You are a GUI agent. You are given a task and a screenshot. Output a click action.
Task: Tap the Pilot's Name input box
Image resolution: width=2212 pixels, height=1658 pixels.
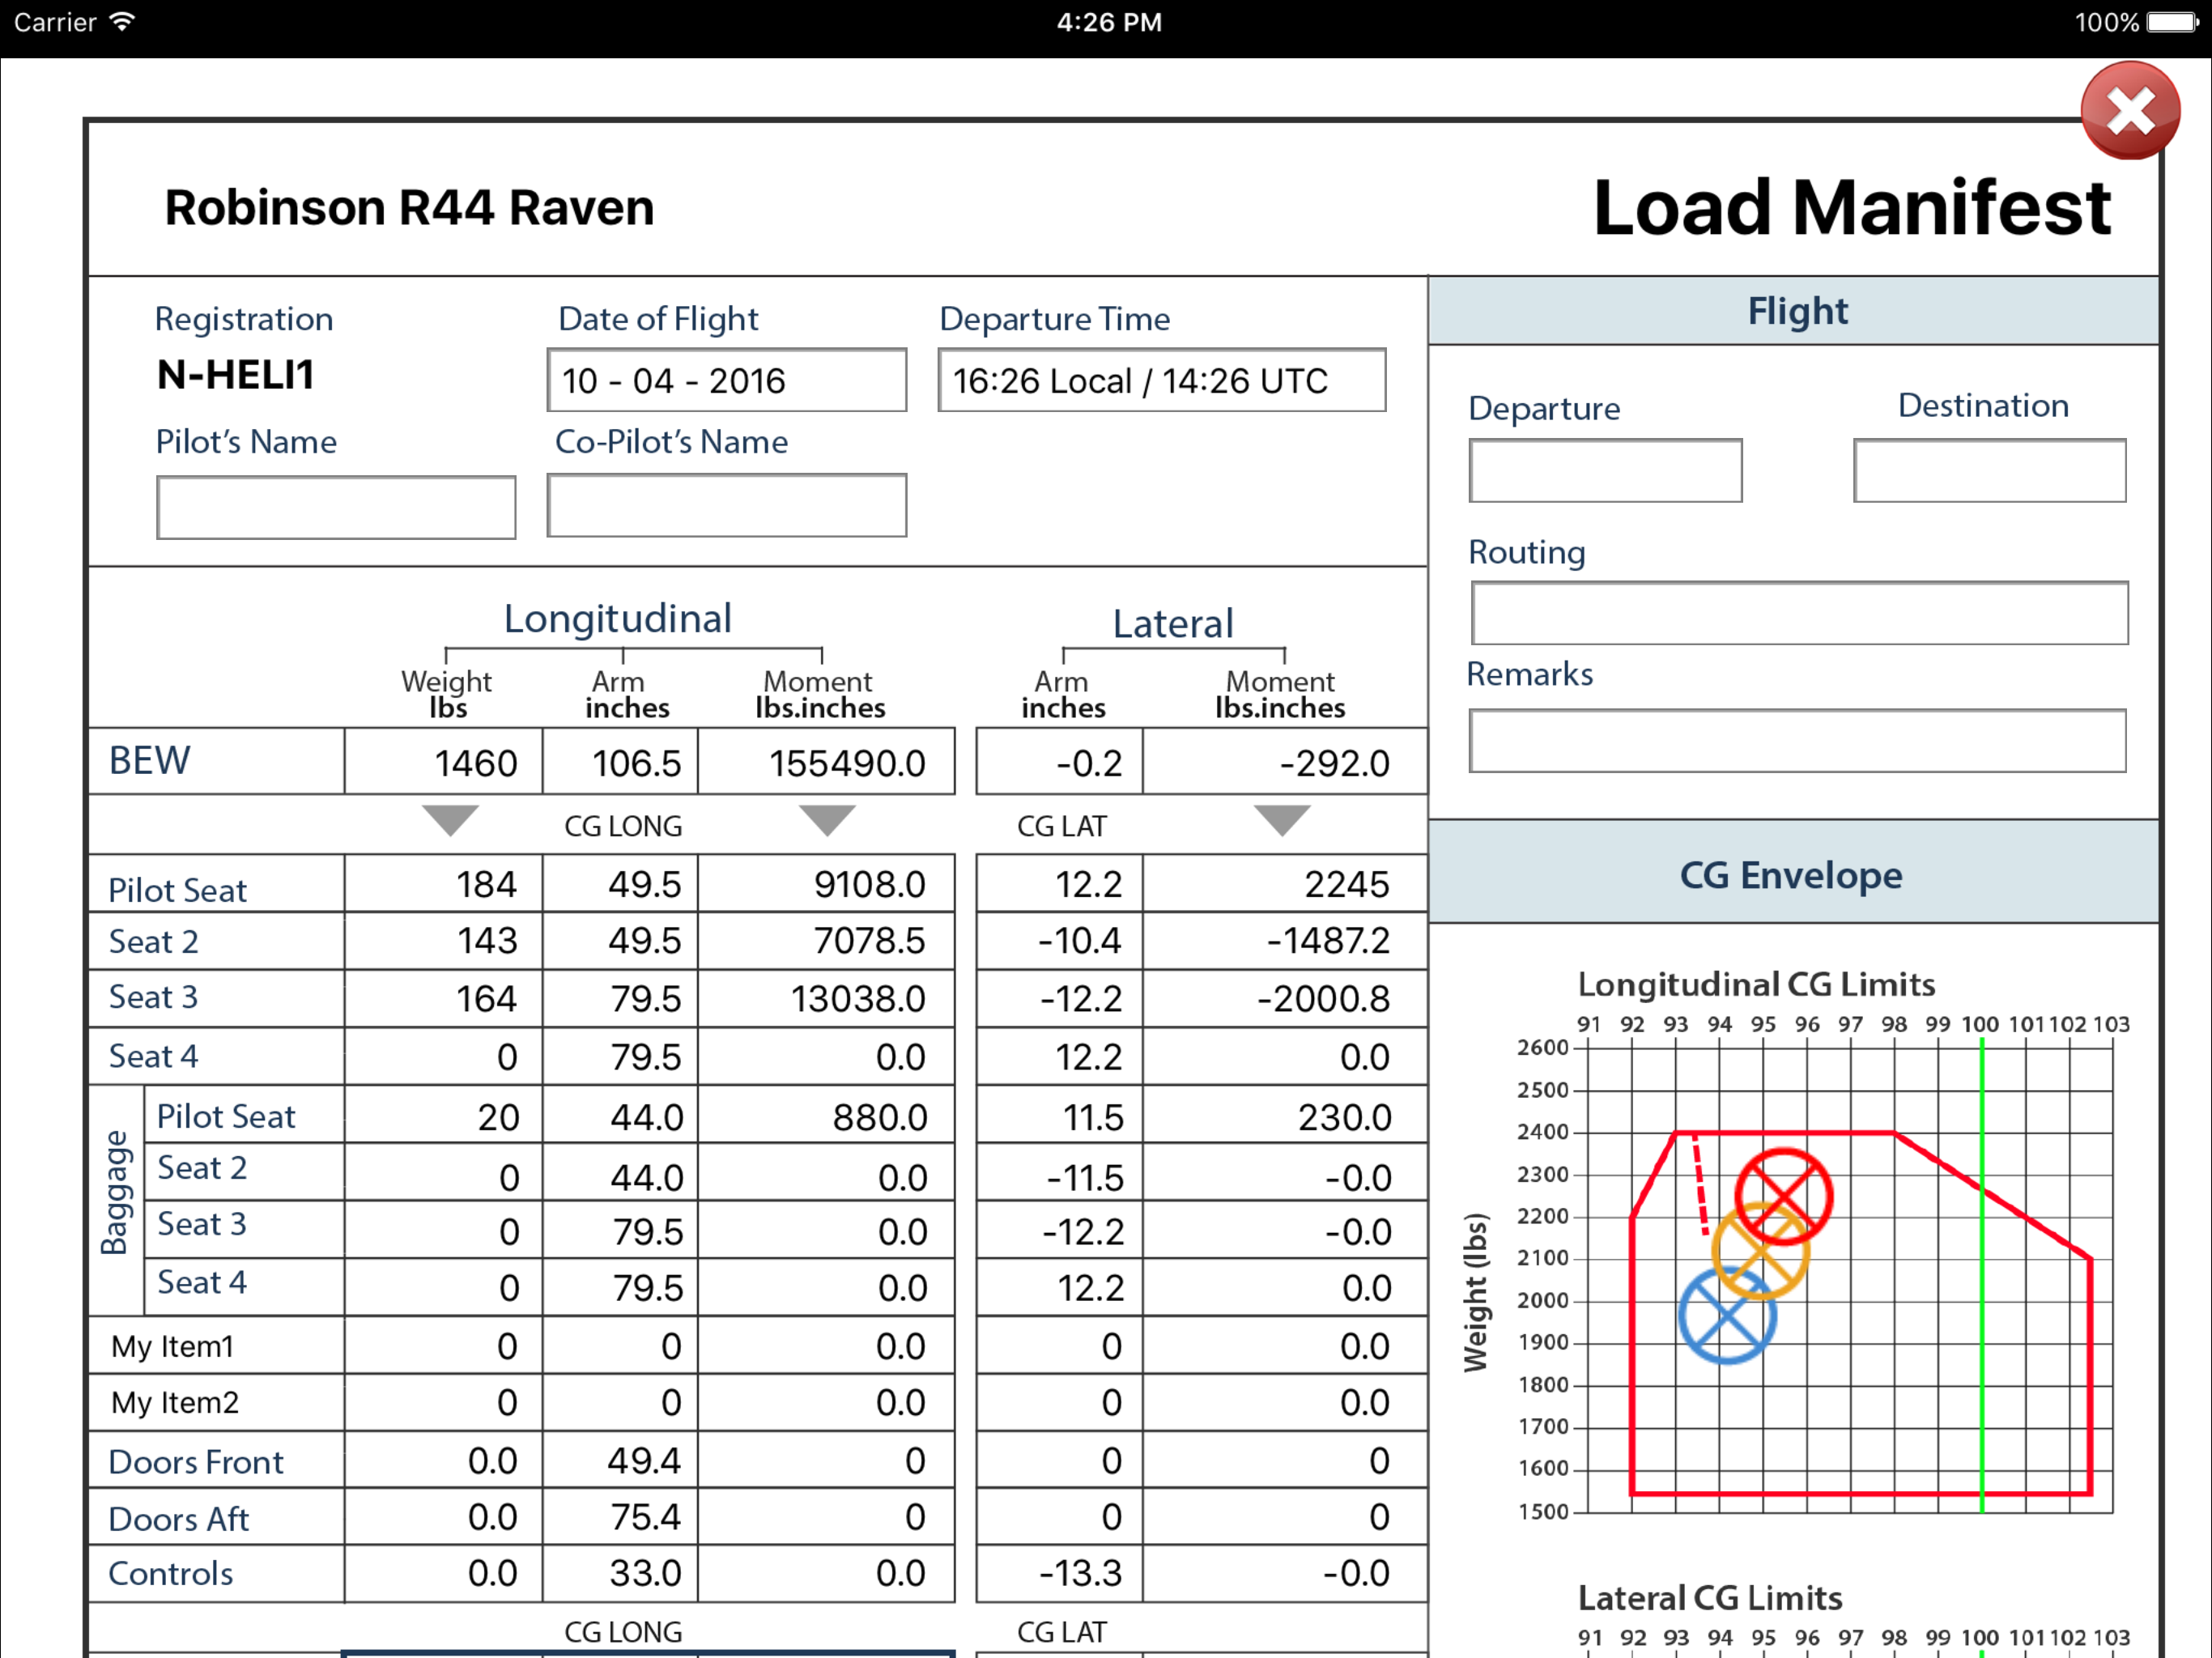click(336, 508)
